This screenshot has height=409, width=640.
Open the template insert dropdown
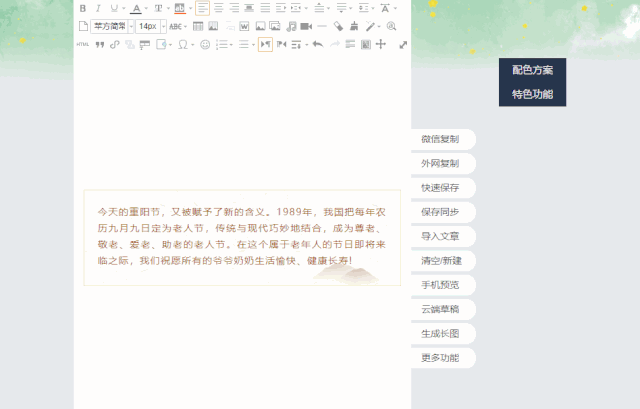(164, 44)
